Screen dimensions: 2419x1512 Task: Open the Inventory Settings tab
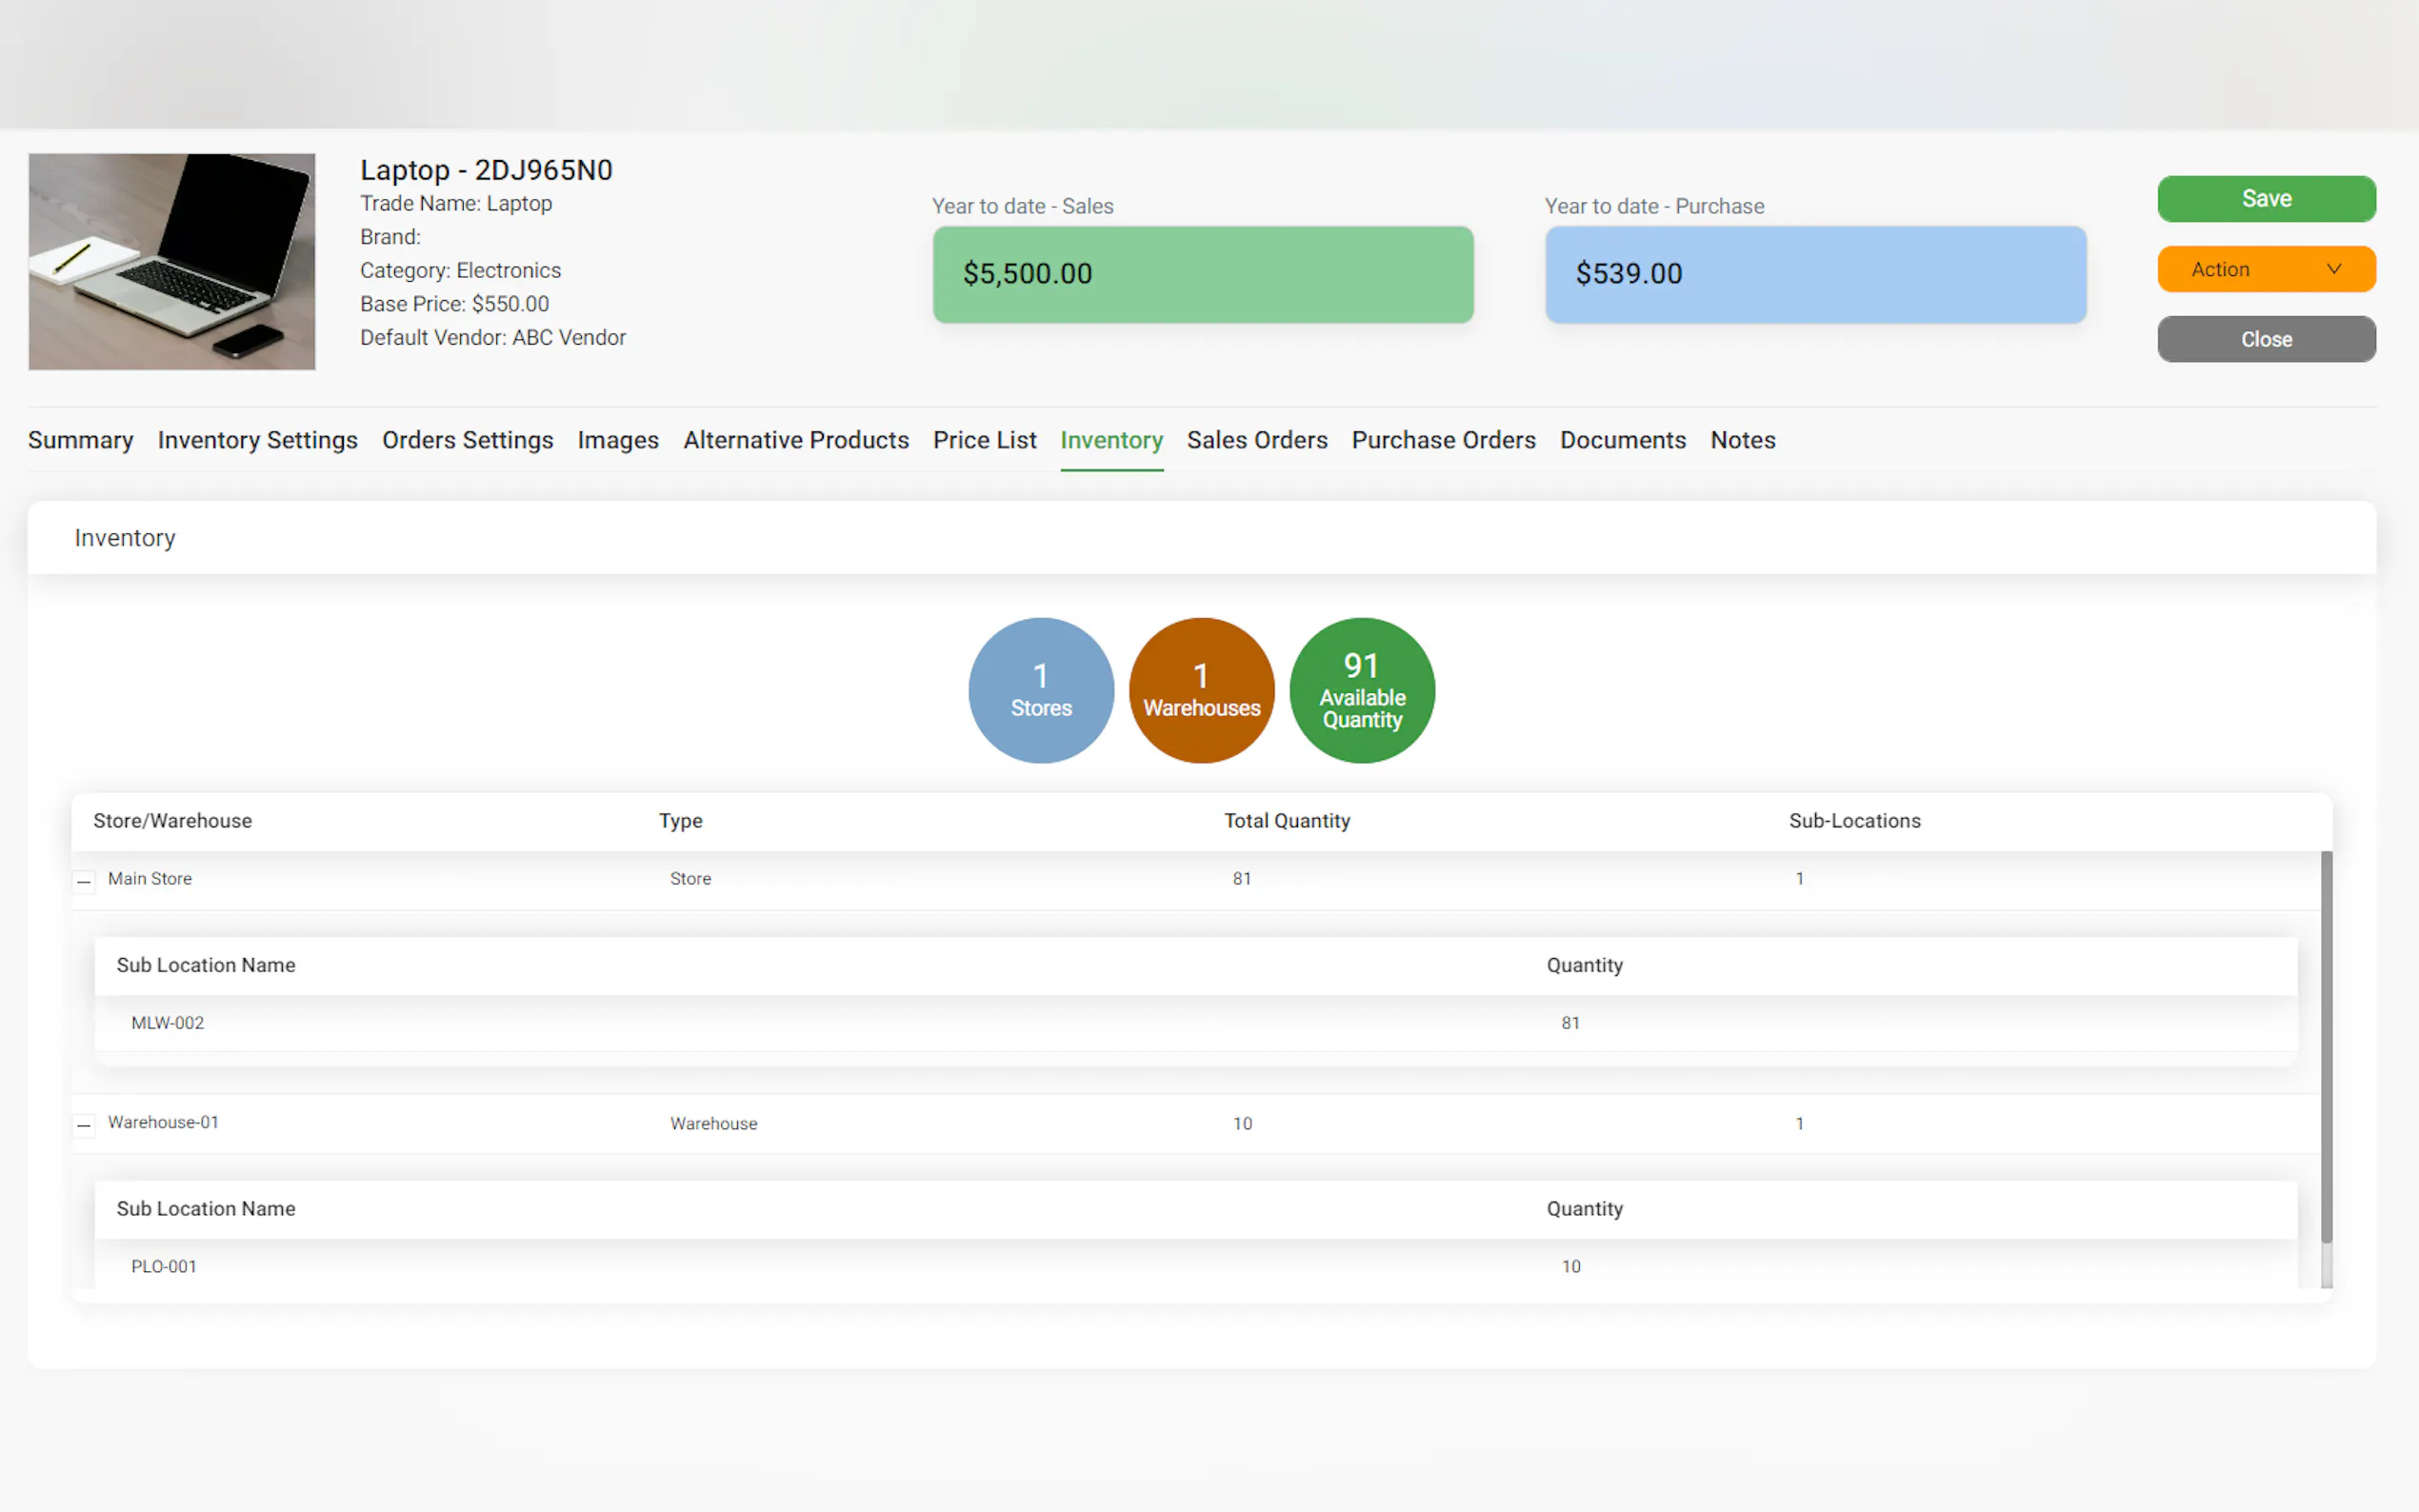tap(257, 440)
